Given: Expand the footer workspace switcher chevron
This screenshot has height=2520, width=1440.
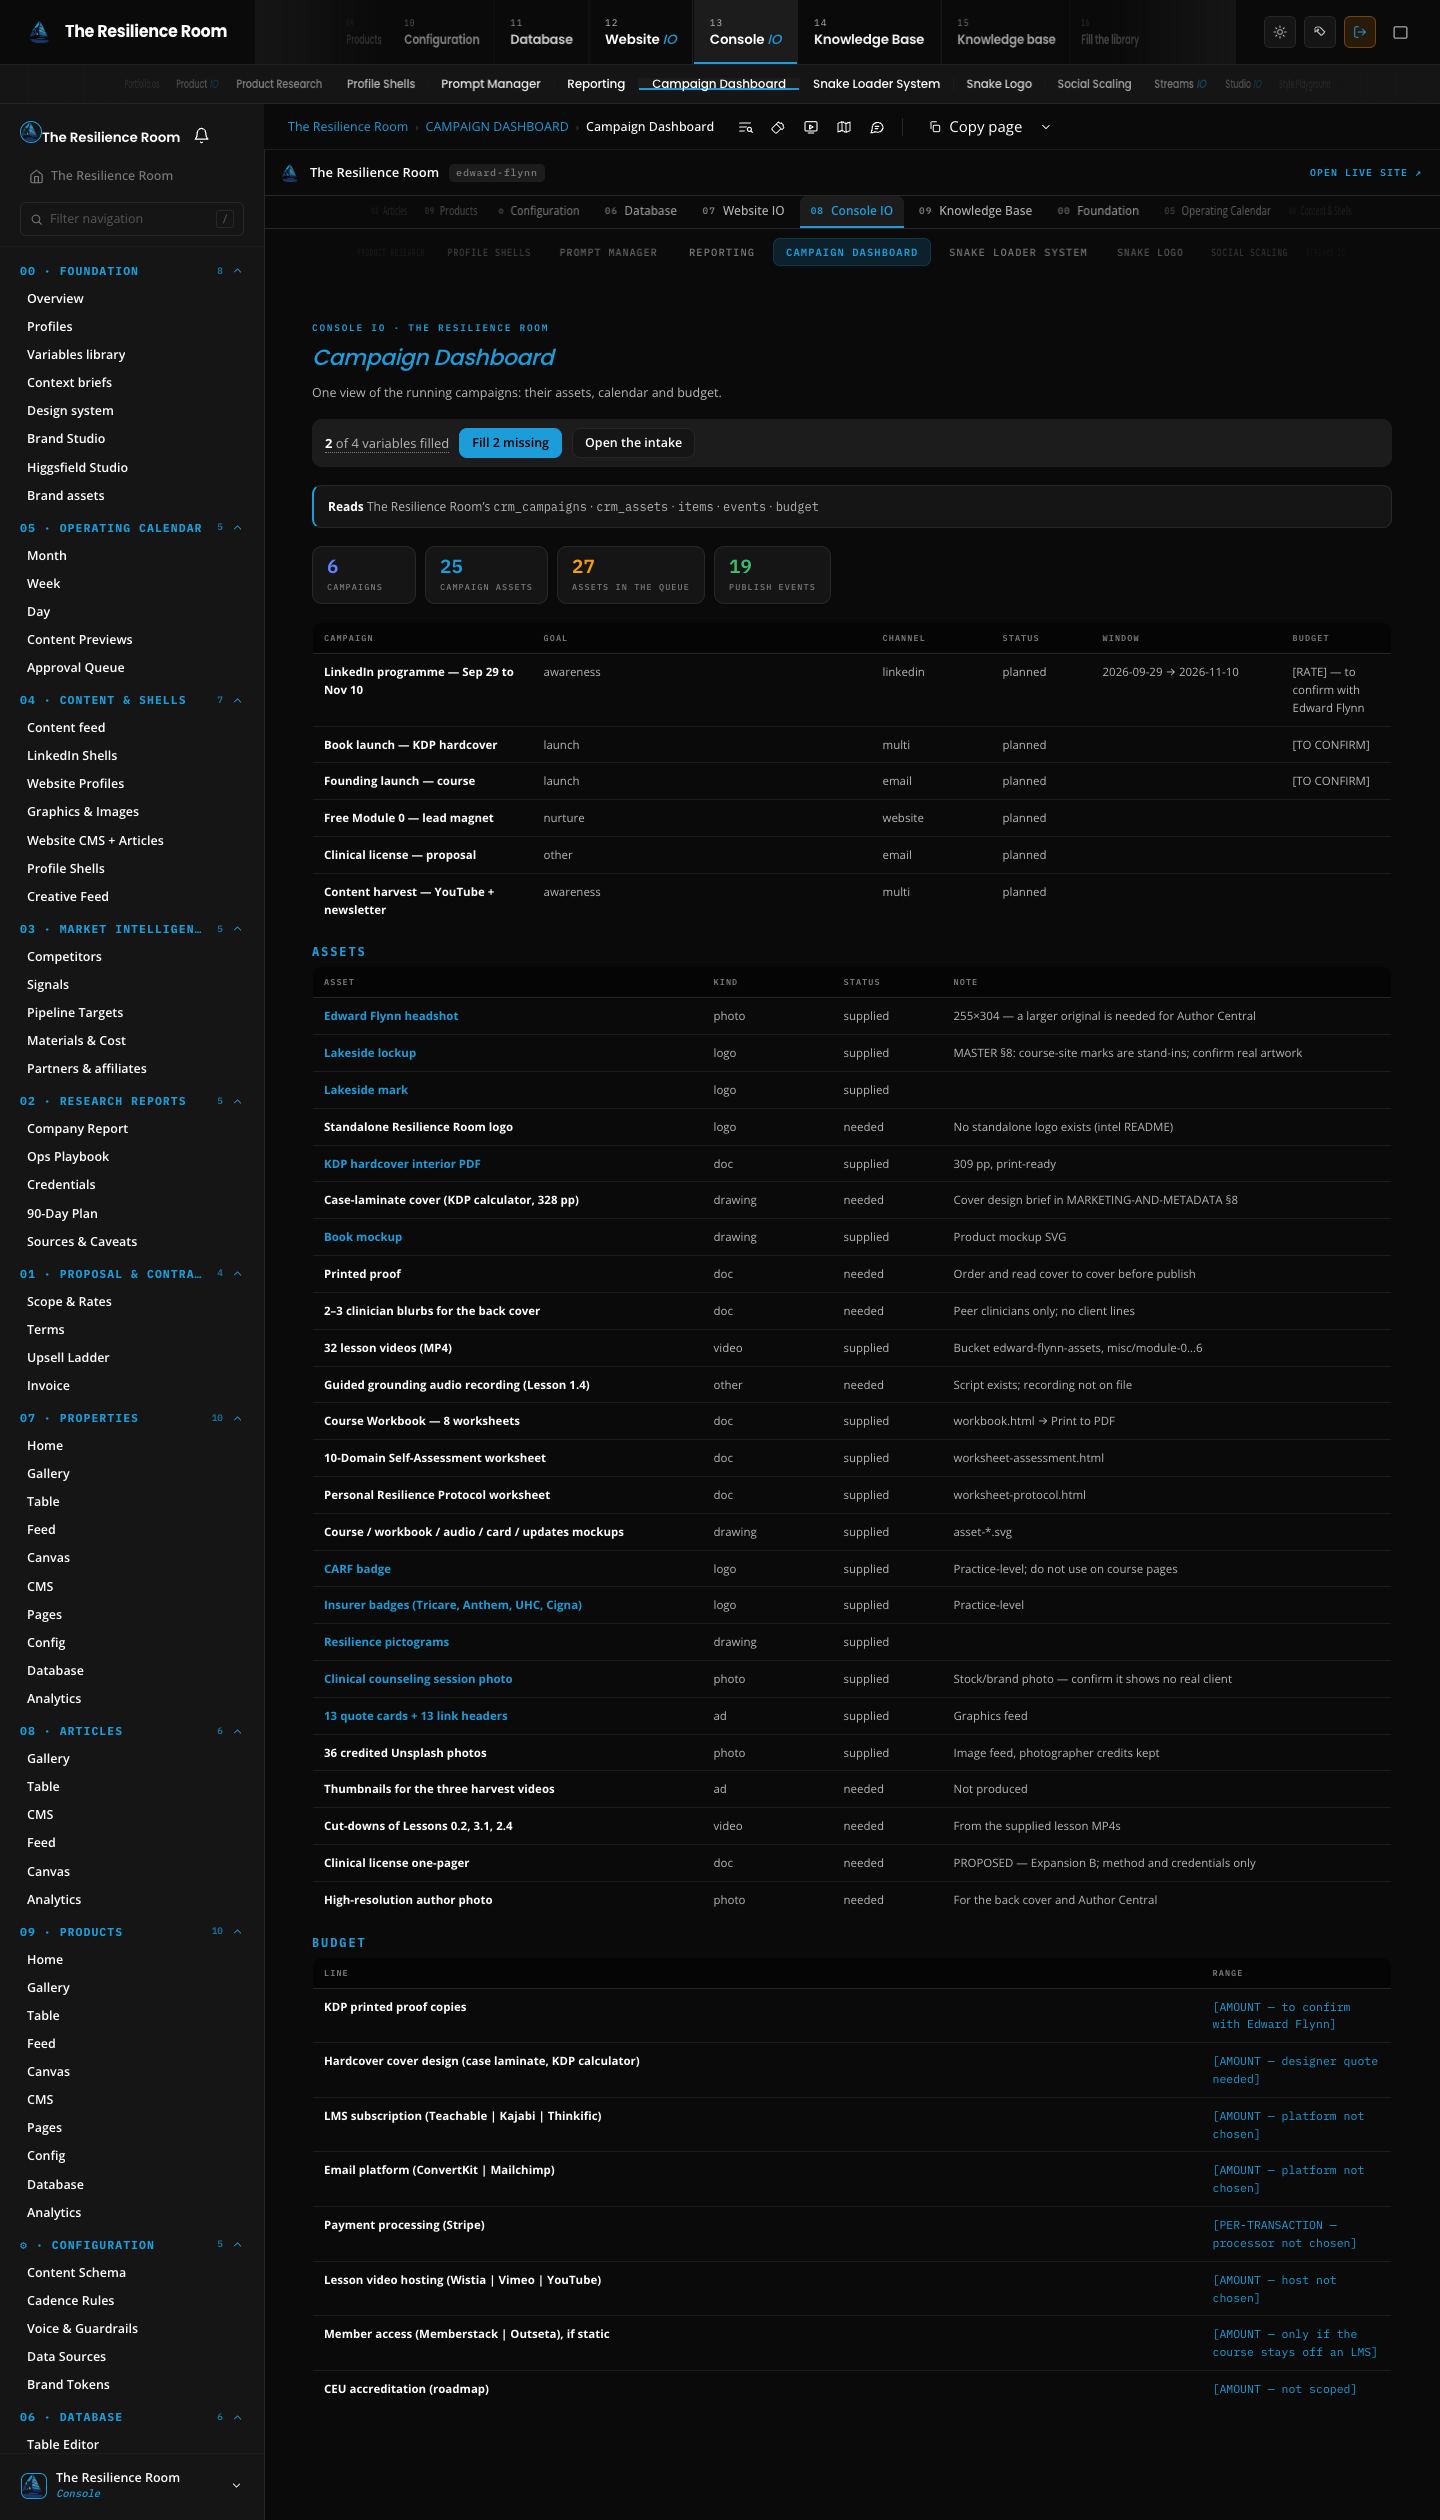Looking at the screenshot, I should coord(236,2485).
